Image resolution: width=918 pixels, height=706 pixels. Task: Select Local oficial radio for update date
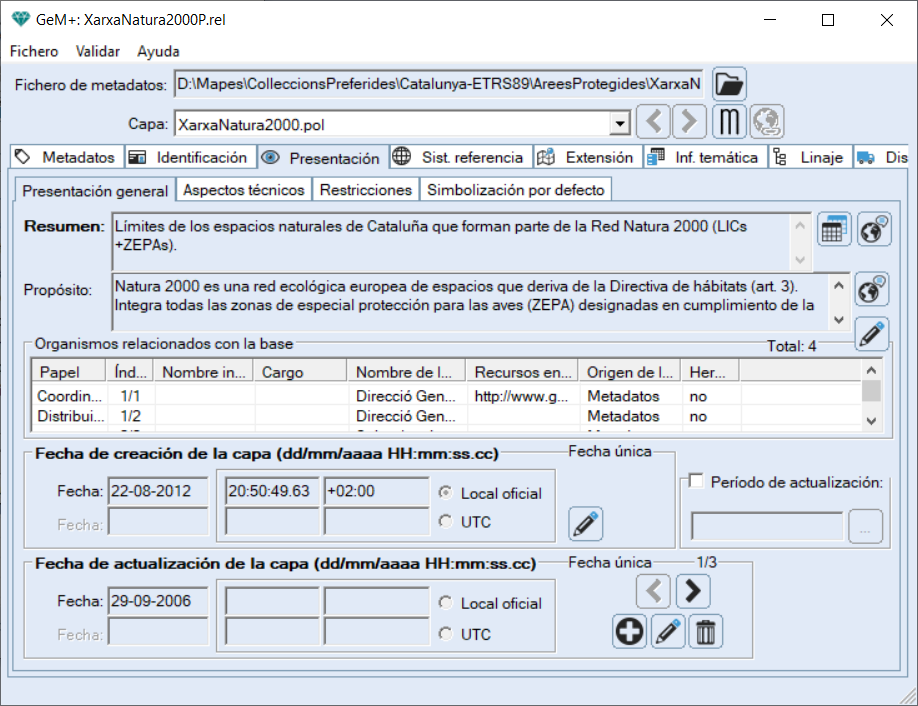pos(446,603)
